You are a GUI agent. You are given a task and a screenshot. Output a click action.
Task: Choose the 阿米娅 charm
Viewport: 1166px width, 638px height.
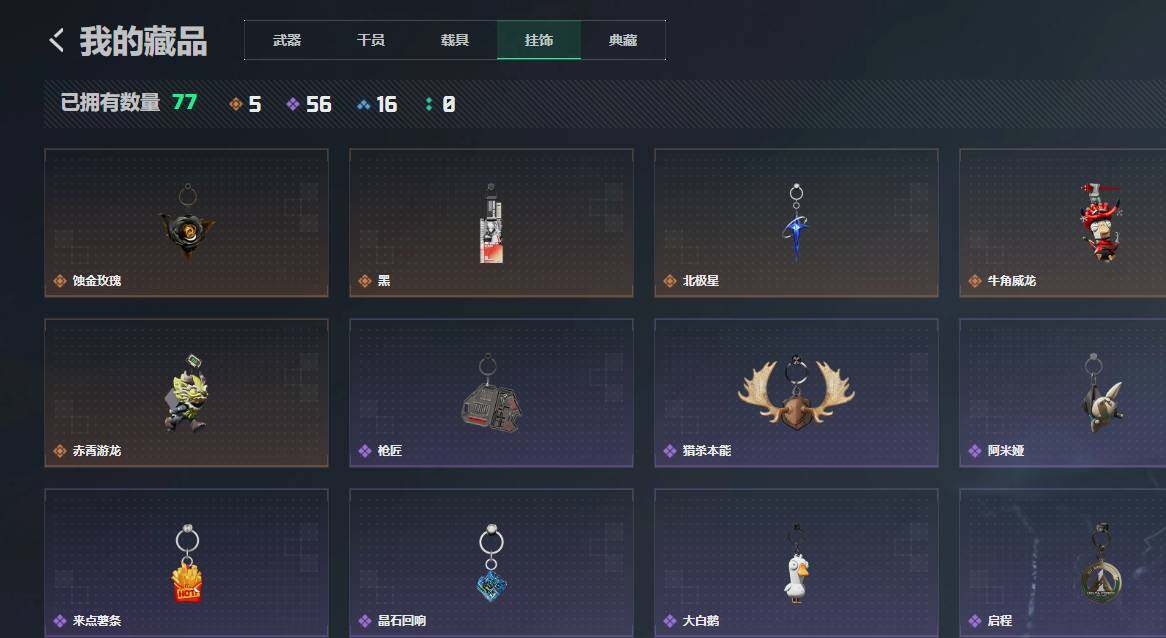1063,393
